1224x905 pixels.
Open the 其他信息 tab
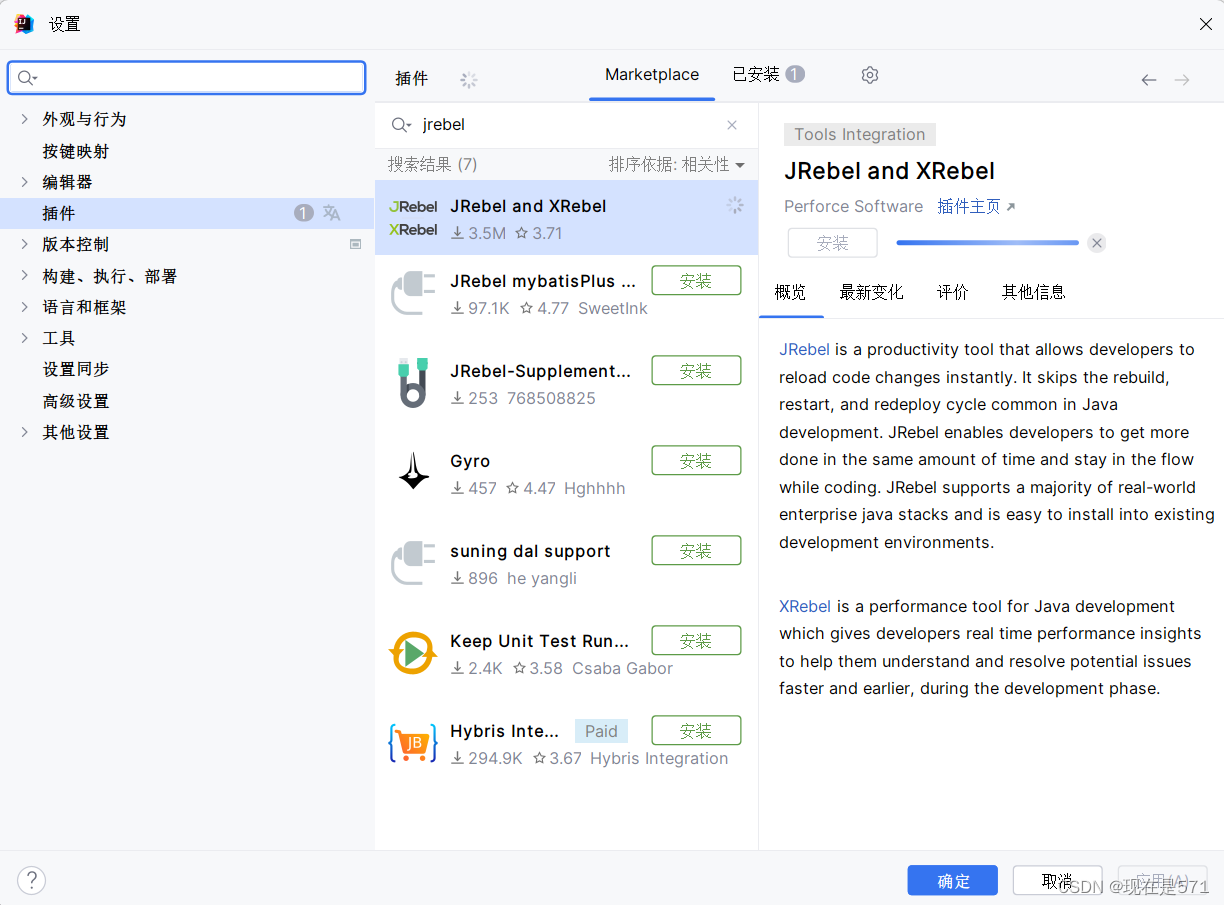pos(1034,292)
